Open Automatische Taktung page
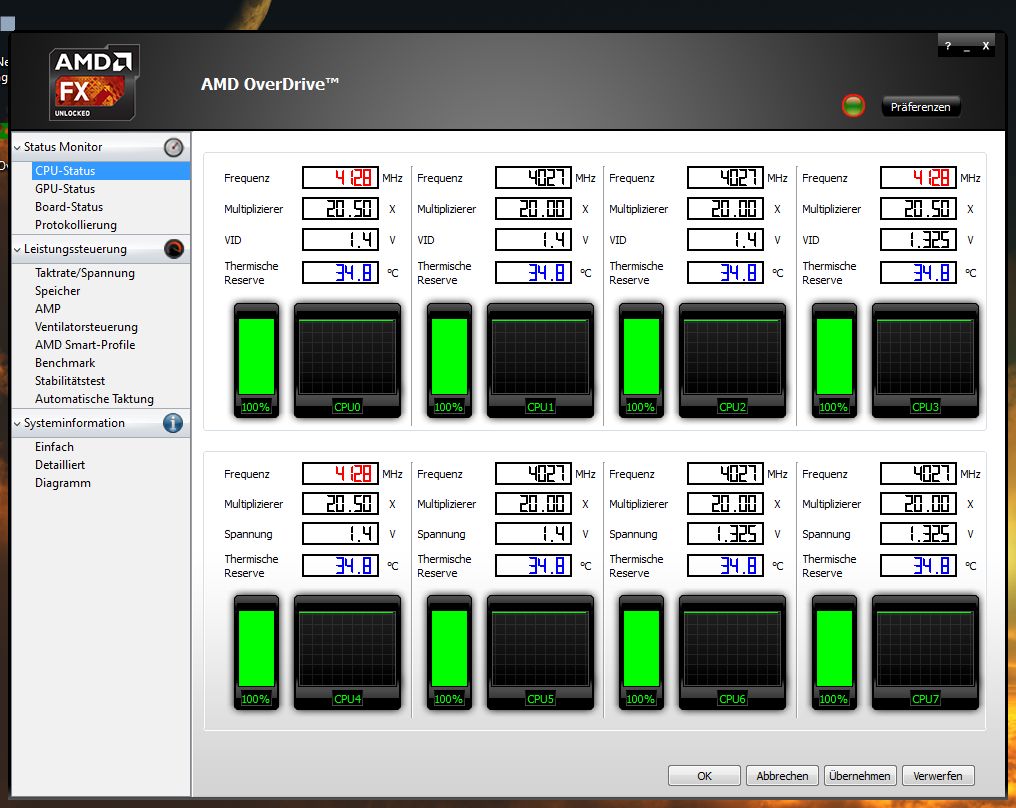 94,399
